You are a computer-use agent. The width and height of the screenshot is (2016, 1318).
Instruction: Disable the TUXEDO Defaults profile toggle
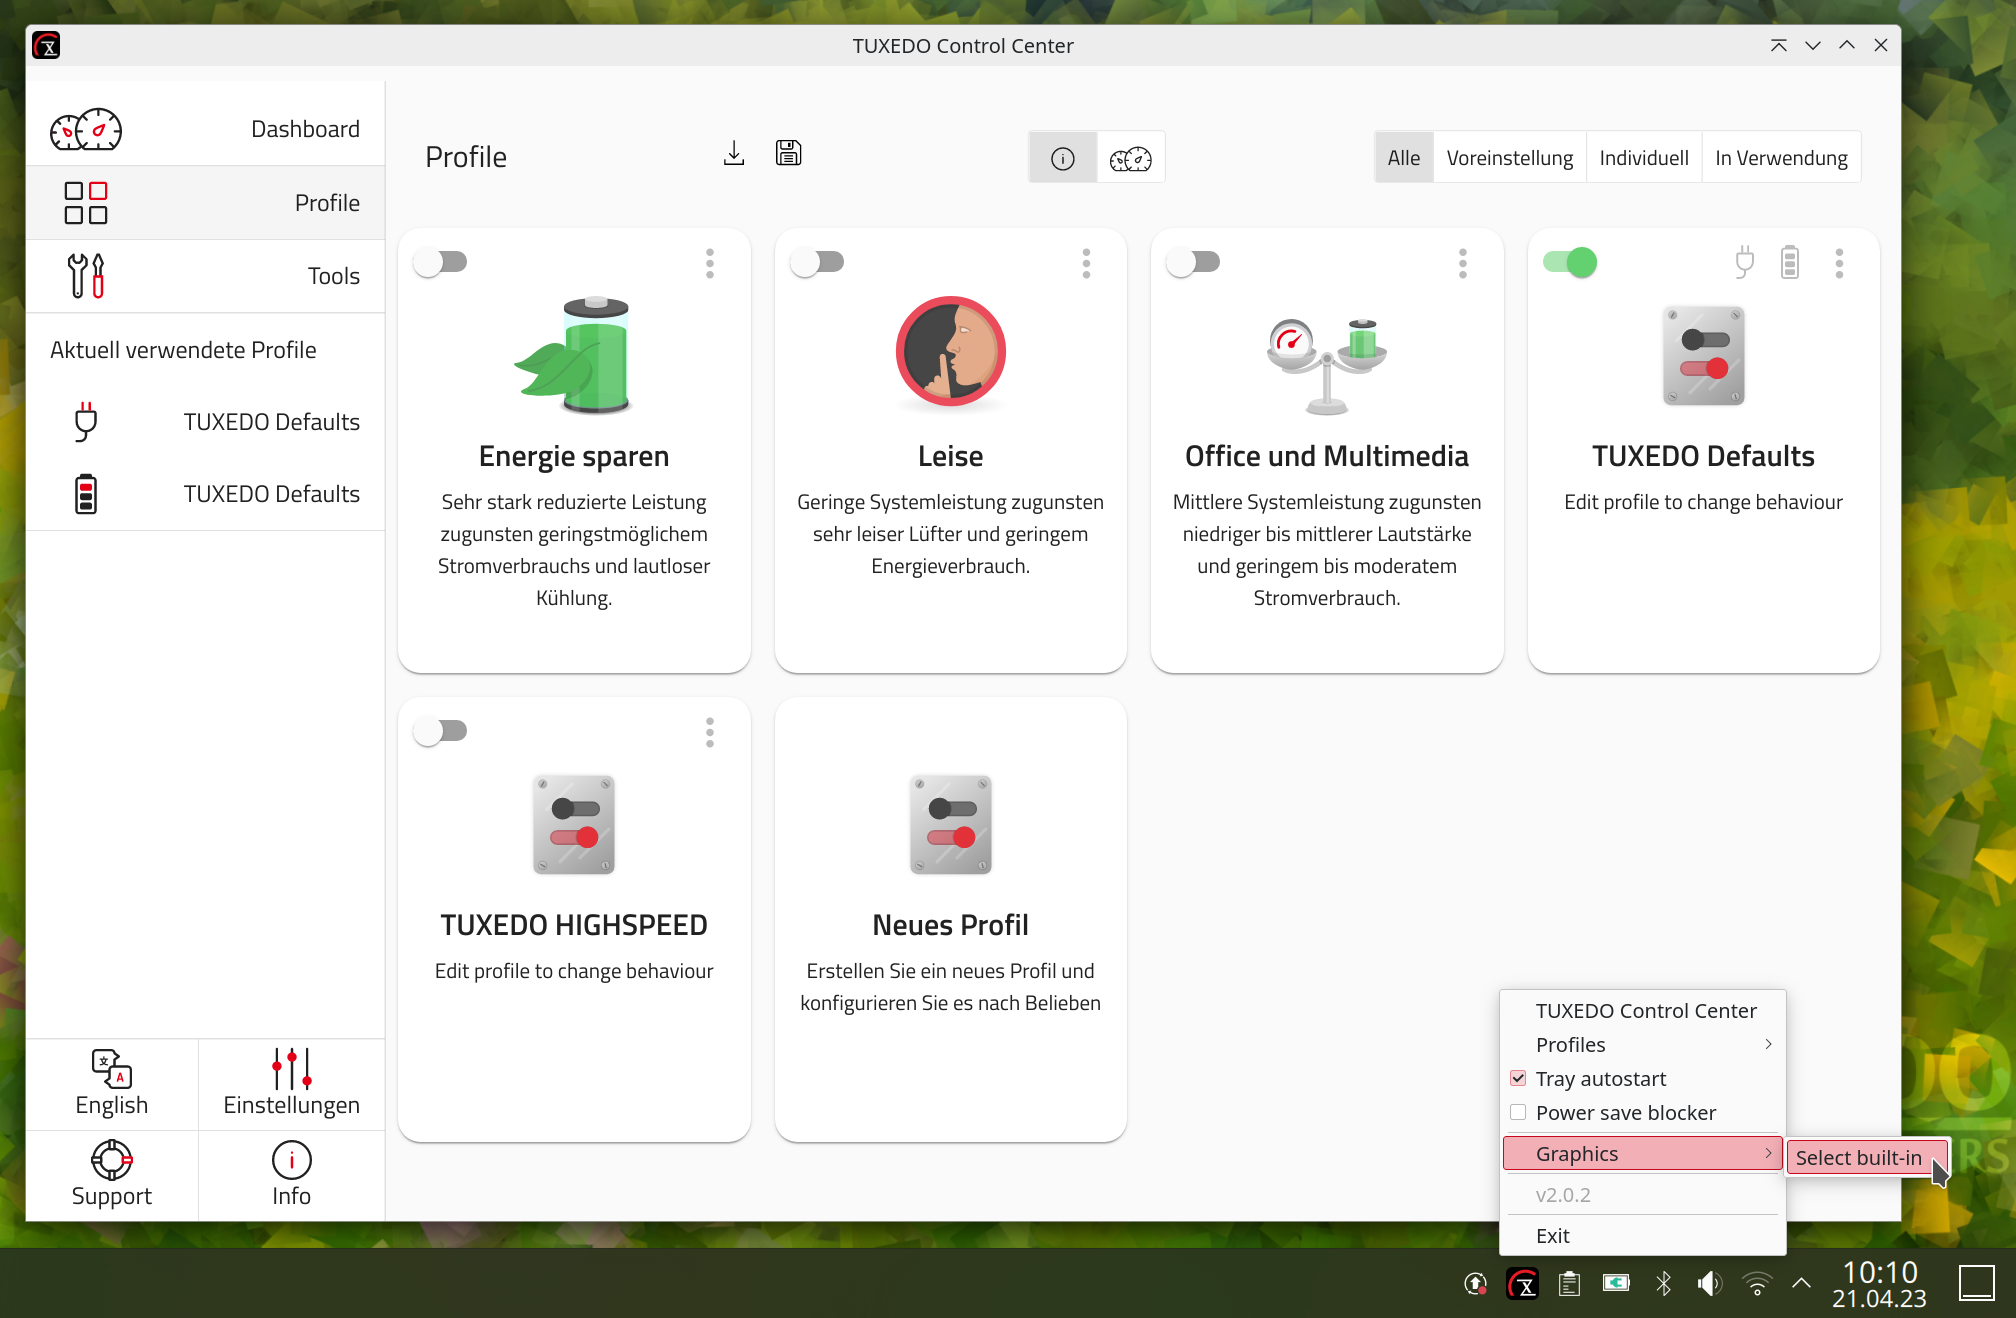point(1570,262)
